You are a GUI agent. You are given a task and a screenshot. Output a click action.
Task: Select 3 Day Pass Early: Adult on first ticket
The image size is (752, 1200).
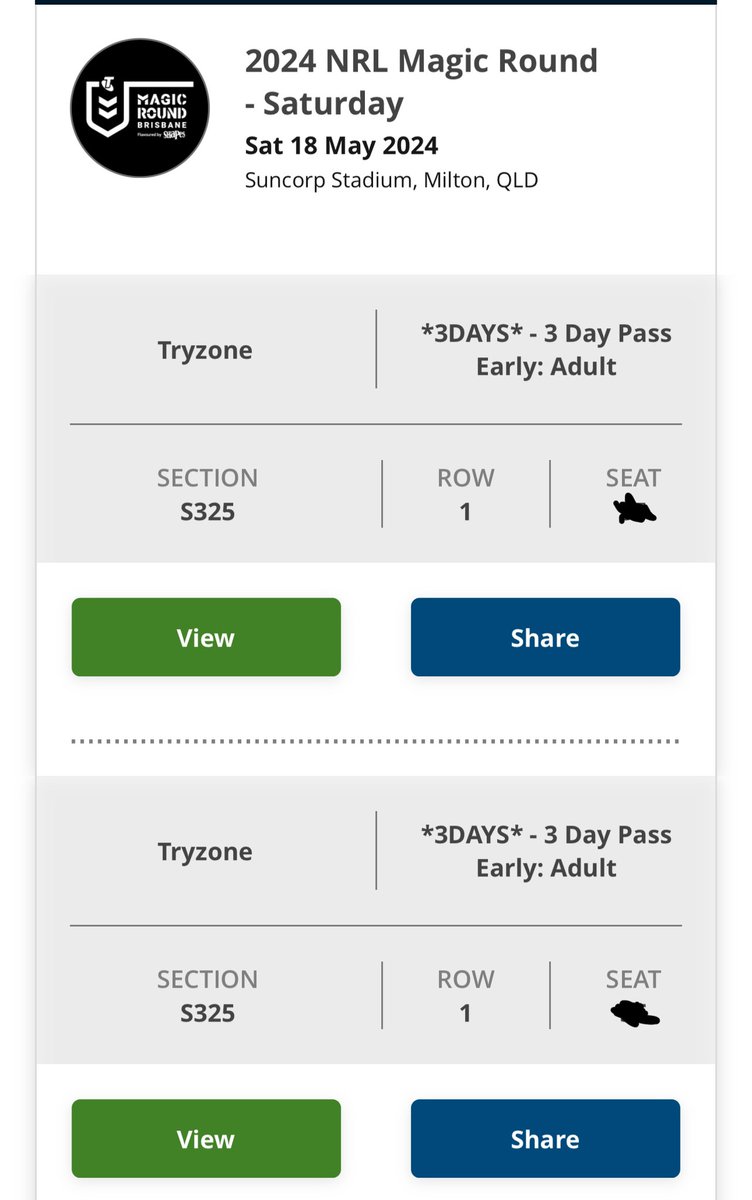[x=546, y=349]
